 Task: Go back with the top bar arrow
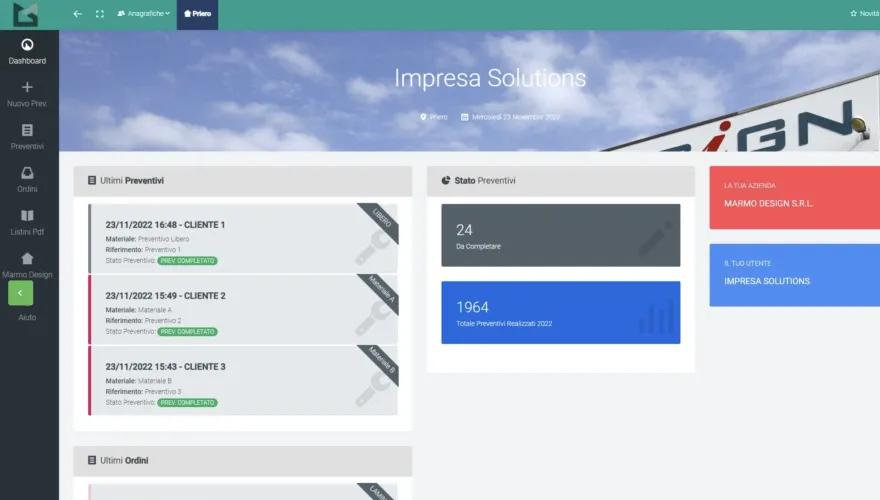(x=77, y=13)
